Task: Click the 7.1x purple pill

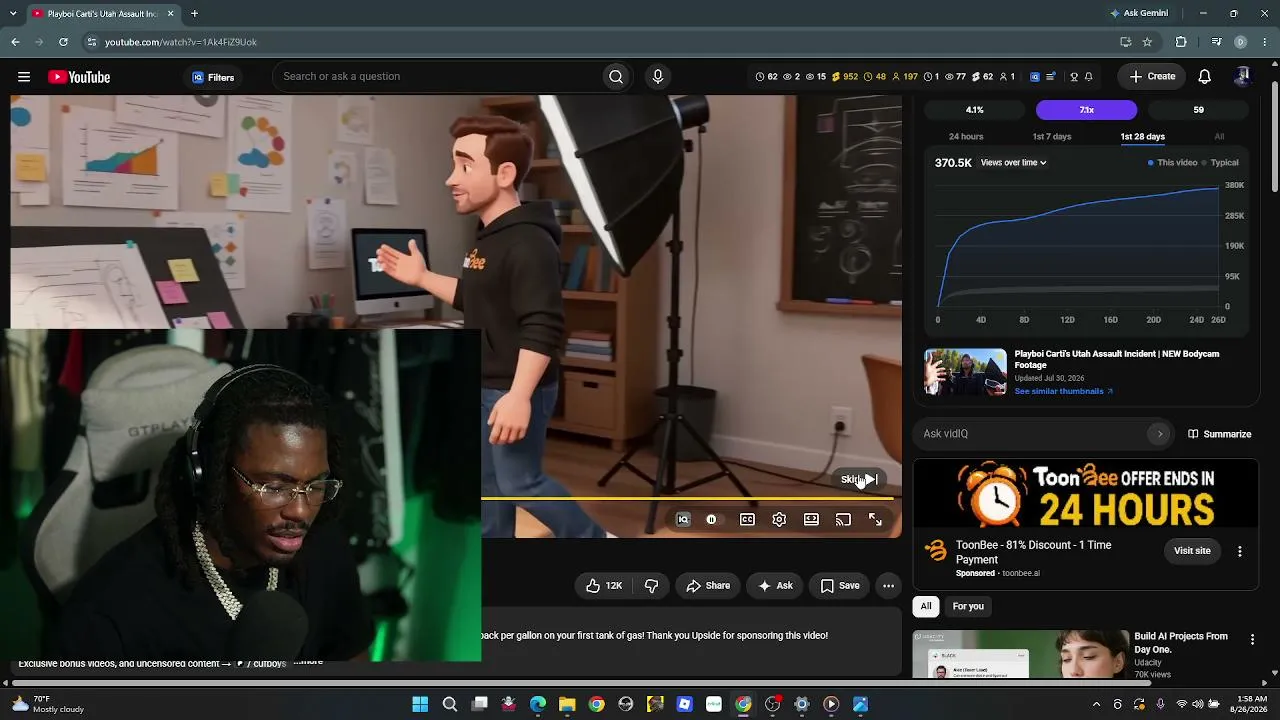Action: [1086, 110]
